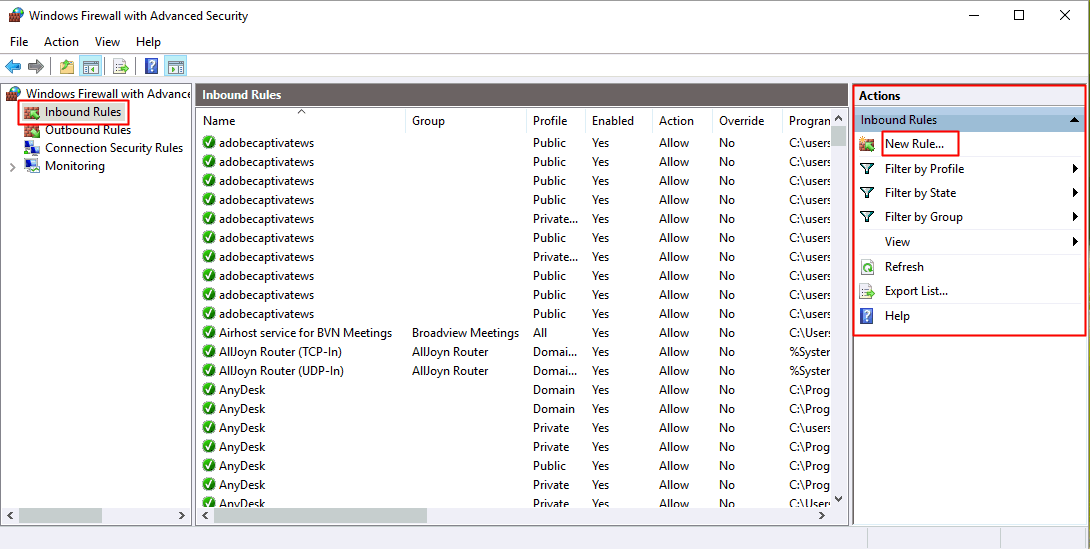This screenshot has width=1090, height=549.
Task: Click the console tree horizontal scrollbar right arrow
Action: click(181, 516)
